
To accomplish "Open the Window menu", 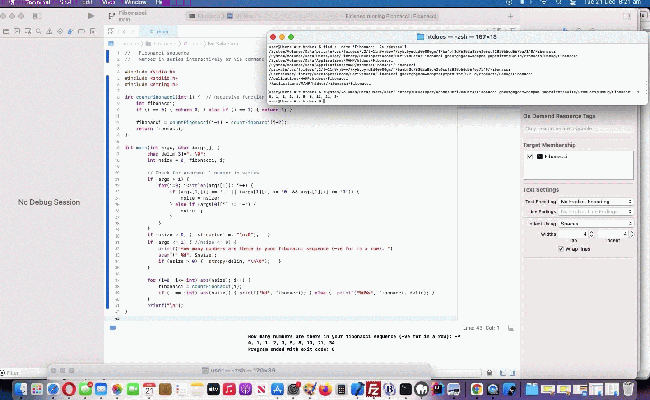I will [136, 2].
